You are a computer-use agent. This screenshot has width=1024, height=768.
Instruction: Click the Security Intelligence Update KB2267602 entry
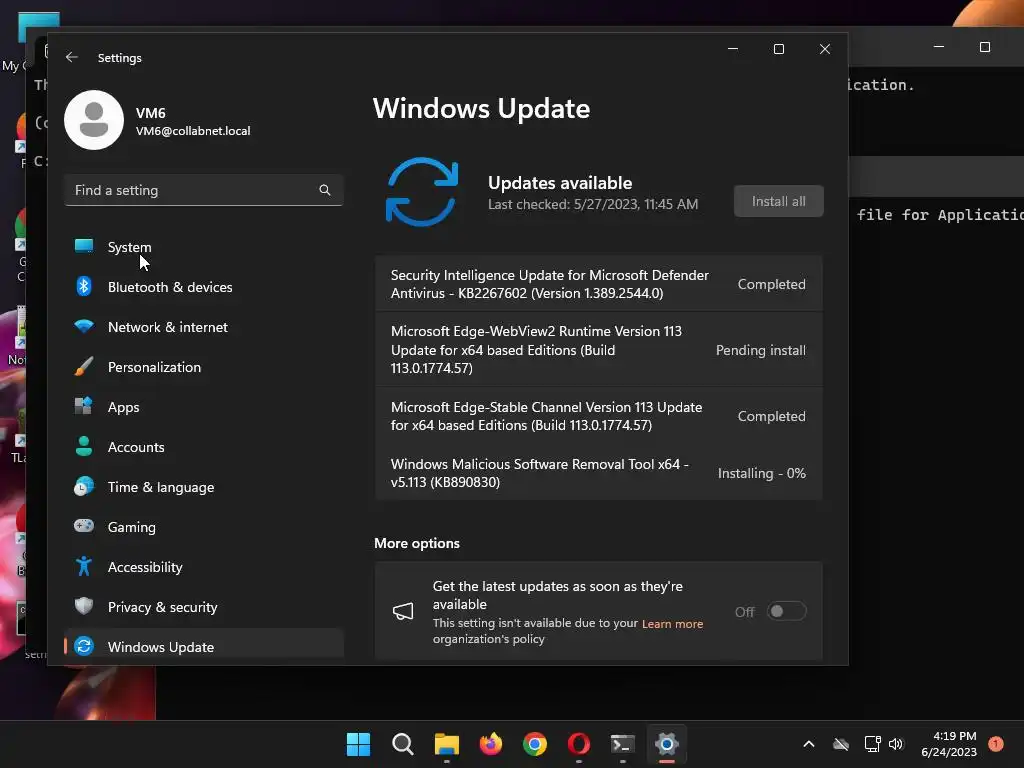[x=598, y=284]
